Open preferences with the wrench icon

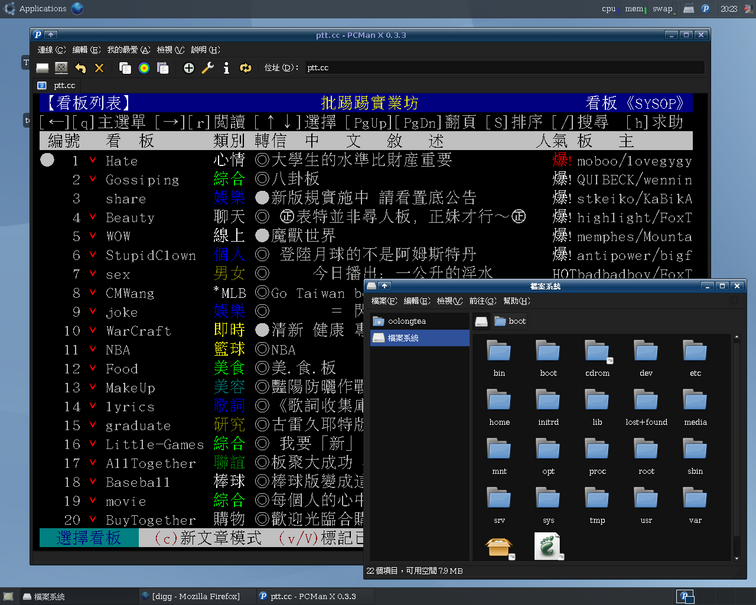pos(208,68)
